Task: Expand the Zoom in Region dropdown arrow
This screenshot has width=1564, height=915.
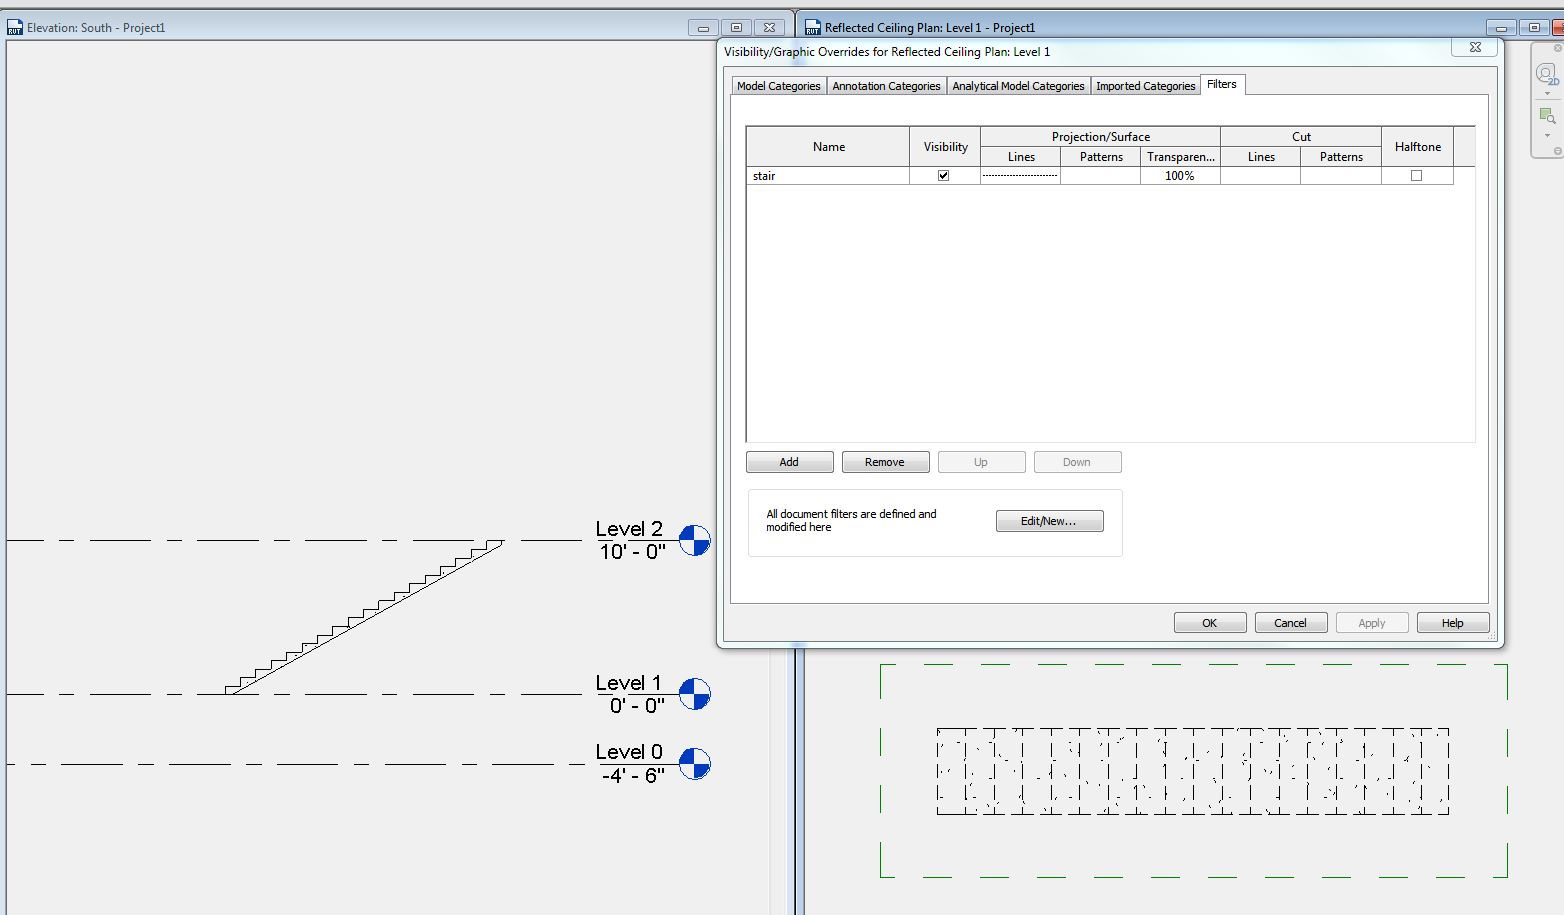Action: click(1547, 135)
